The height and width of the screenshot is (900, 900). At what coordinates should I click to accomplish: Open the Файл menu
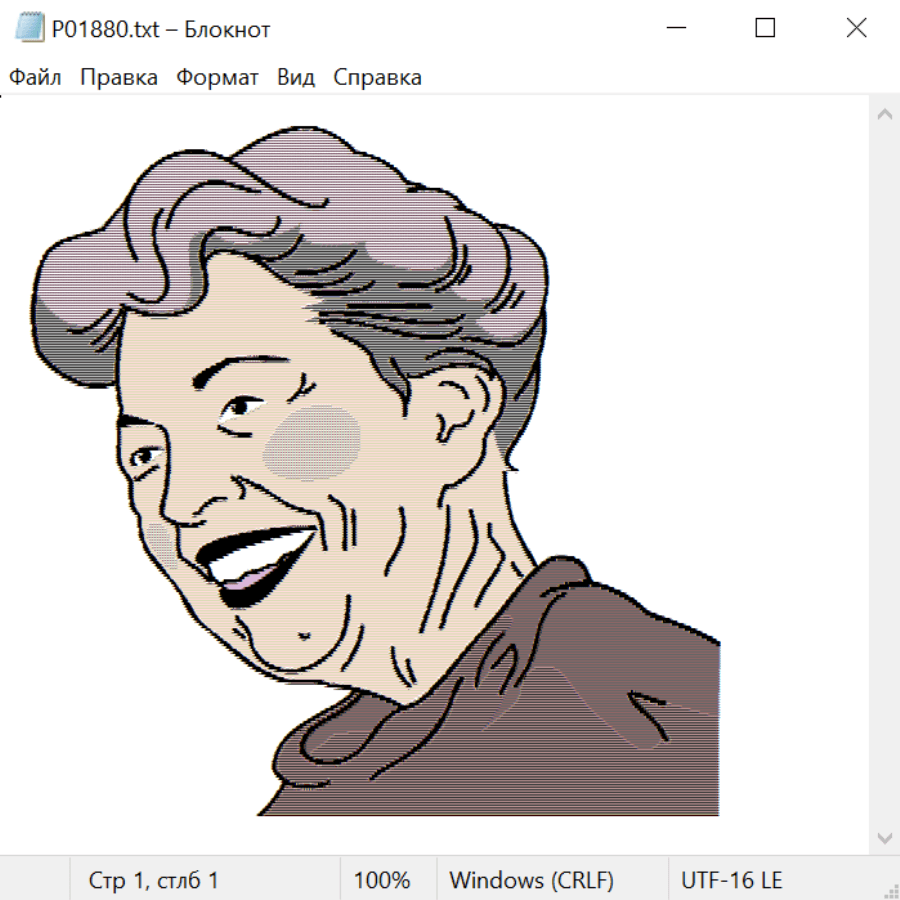[35, 78]
